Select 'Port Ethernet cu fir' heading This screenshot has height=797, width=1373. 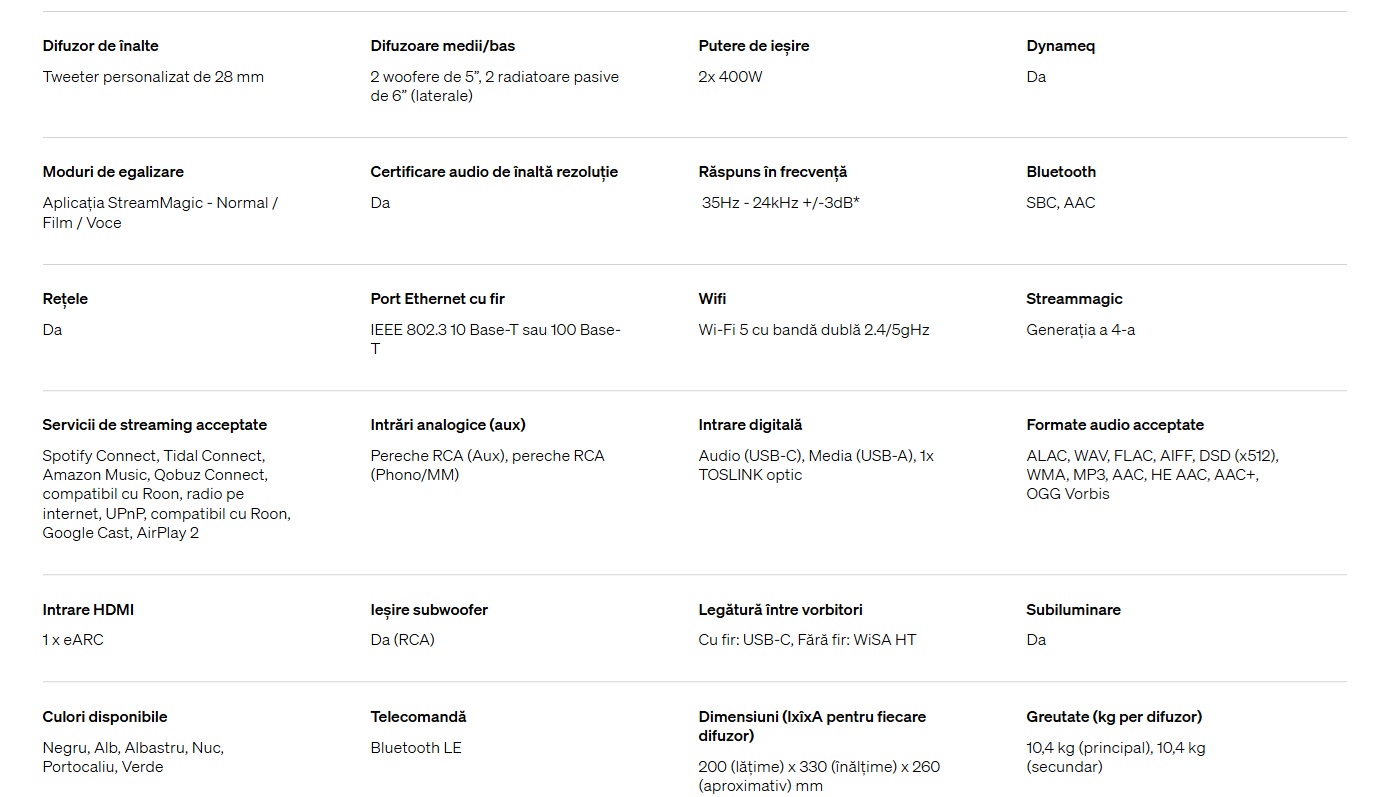tap(437, 299)
